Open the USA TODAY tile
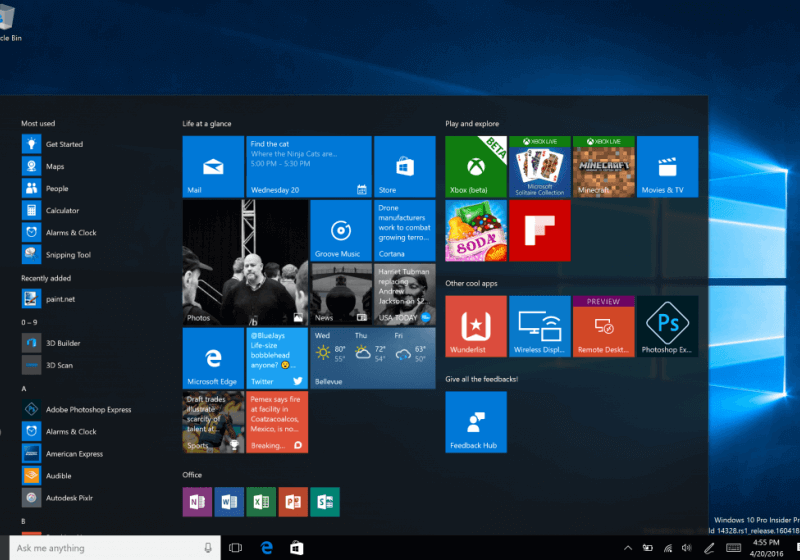This screenshot has width=800, height=560. click(x=405, y=294)
